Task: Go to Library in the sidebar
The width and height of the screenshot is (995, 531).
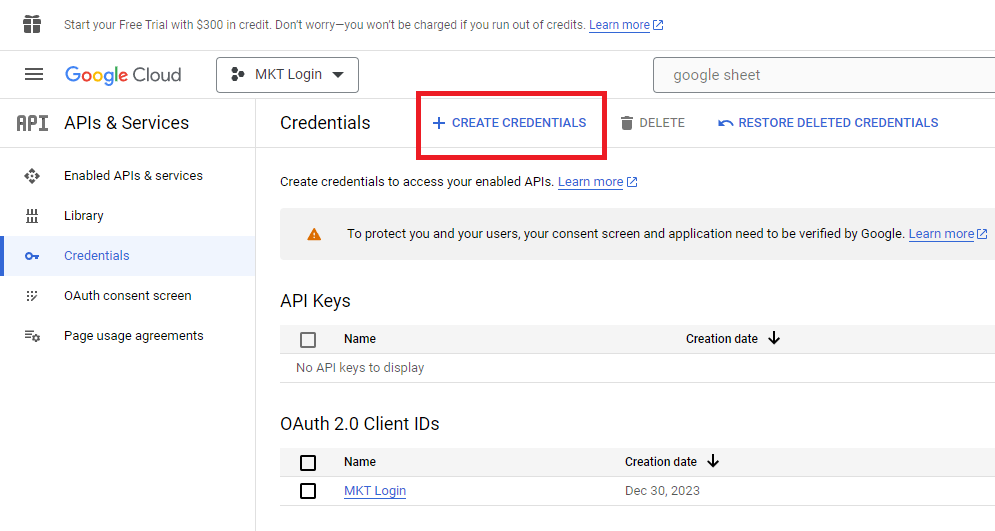Action: [x=84, y=216]
